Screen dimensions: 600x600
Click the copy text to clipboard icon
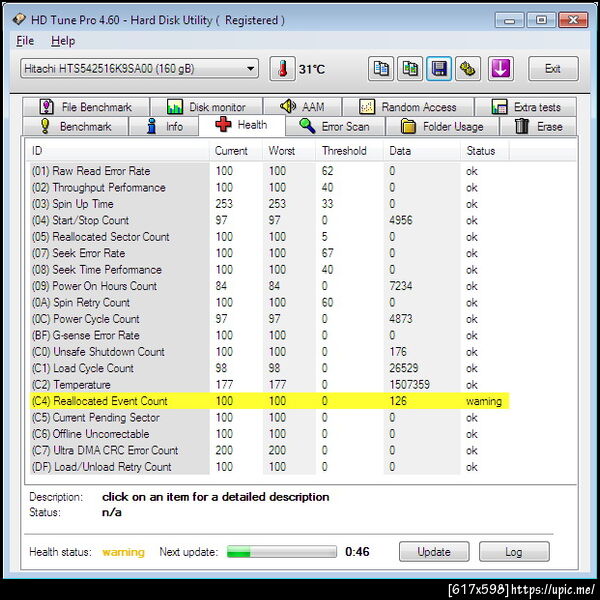(x=381, y=69)
